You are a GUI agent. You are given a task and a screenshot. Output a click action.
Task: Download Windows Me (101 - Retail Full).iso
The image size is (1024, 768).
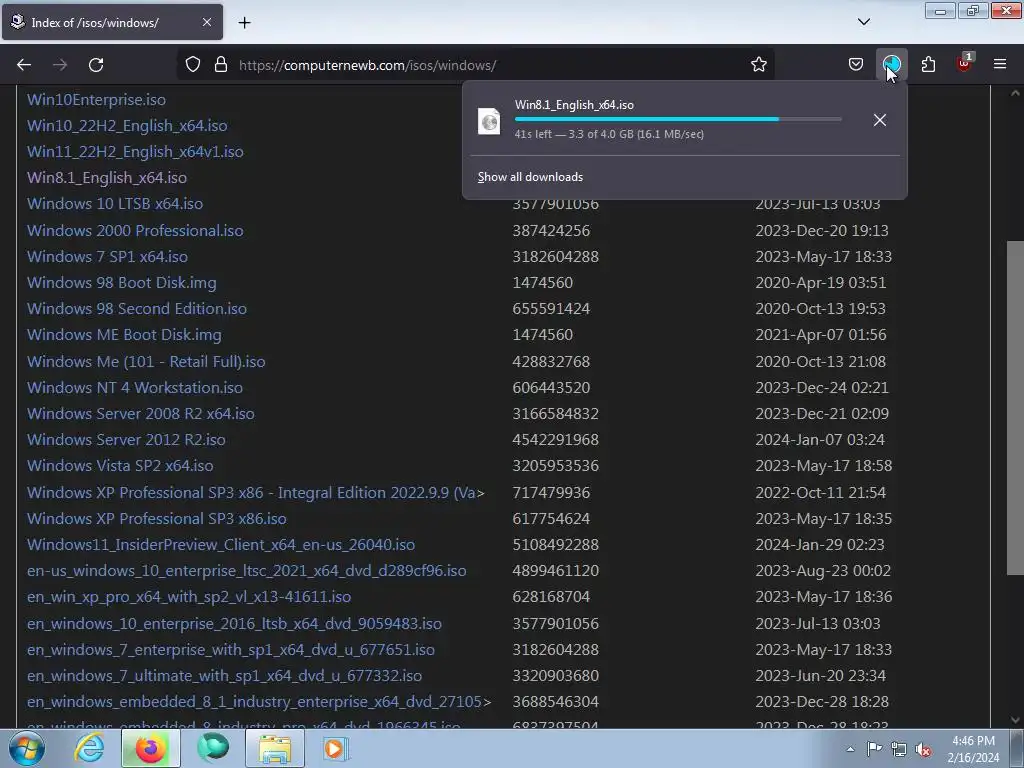pos(146,361)
